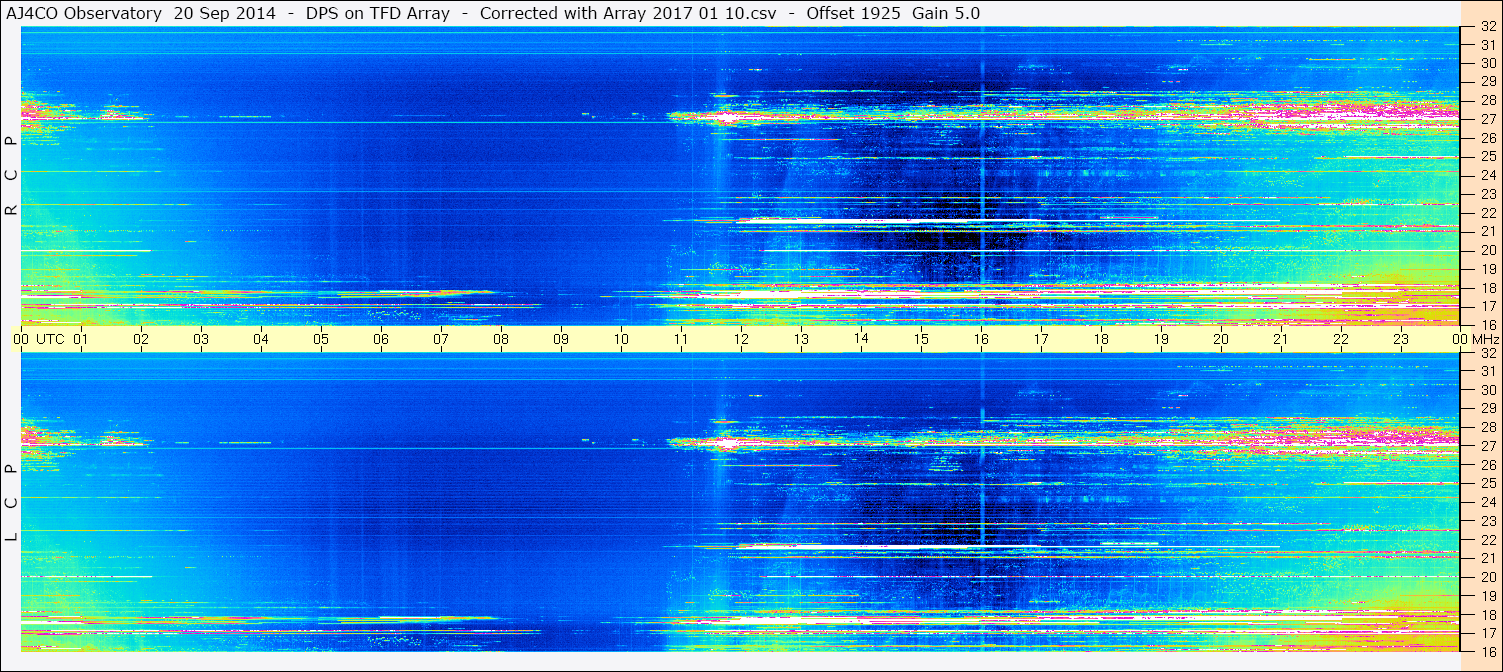Click the 'R C P' polarization label
Viewport: 1503px width, 672px height.
click(x=12, y=176)
